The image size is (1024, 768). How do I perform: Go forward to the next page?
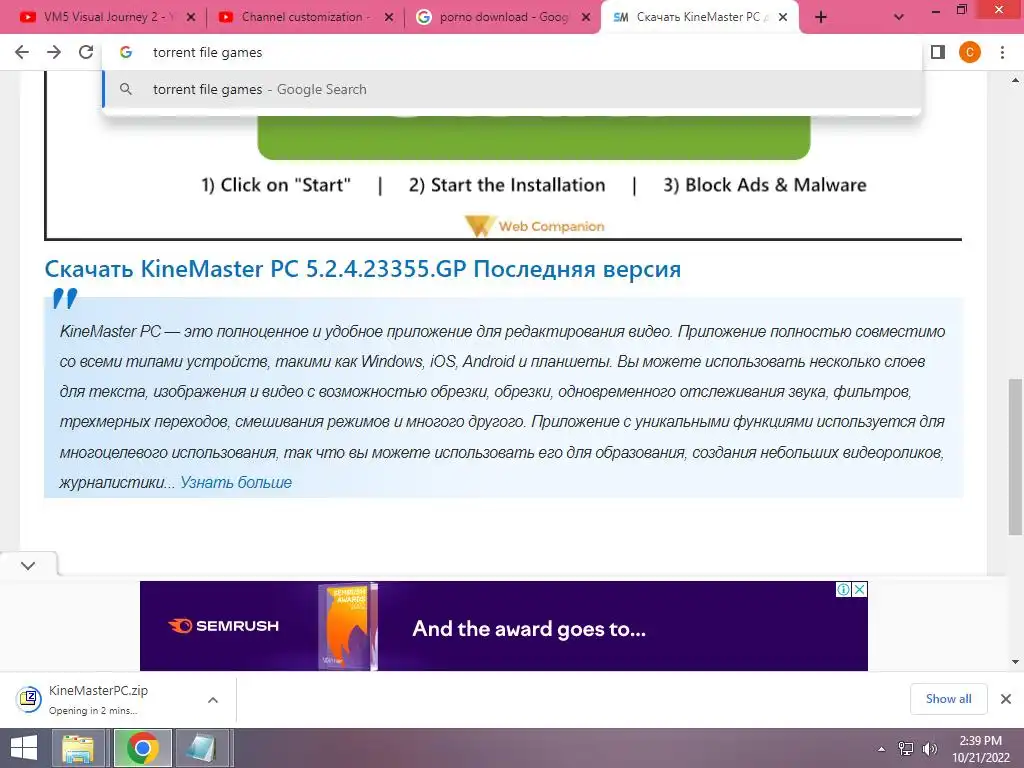54,52
